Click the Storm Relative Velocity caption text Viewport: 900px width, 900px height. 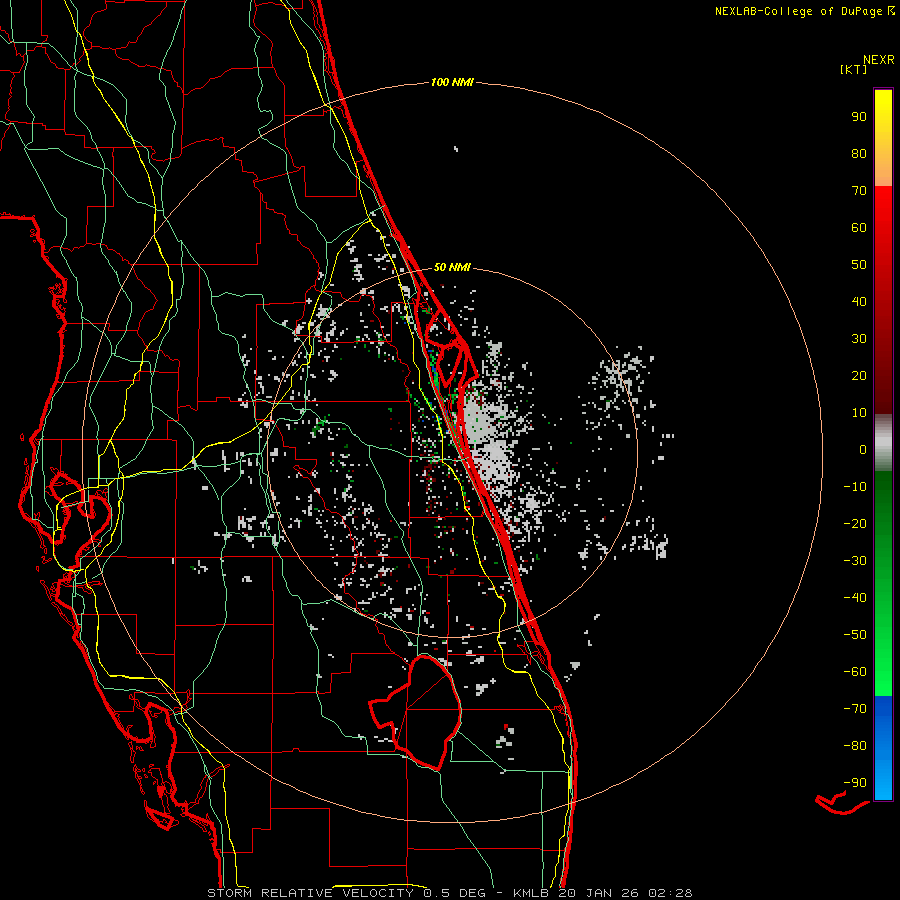[449, 893]
